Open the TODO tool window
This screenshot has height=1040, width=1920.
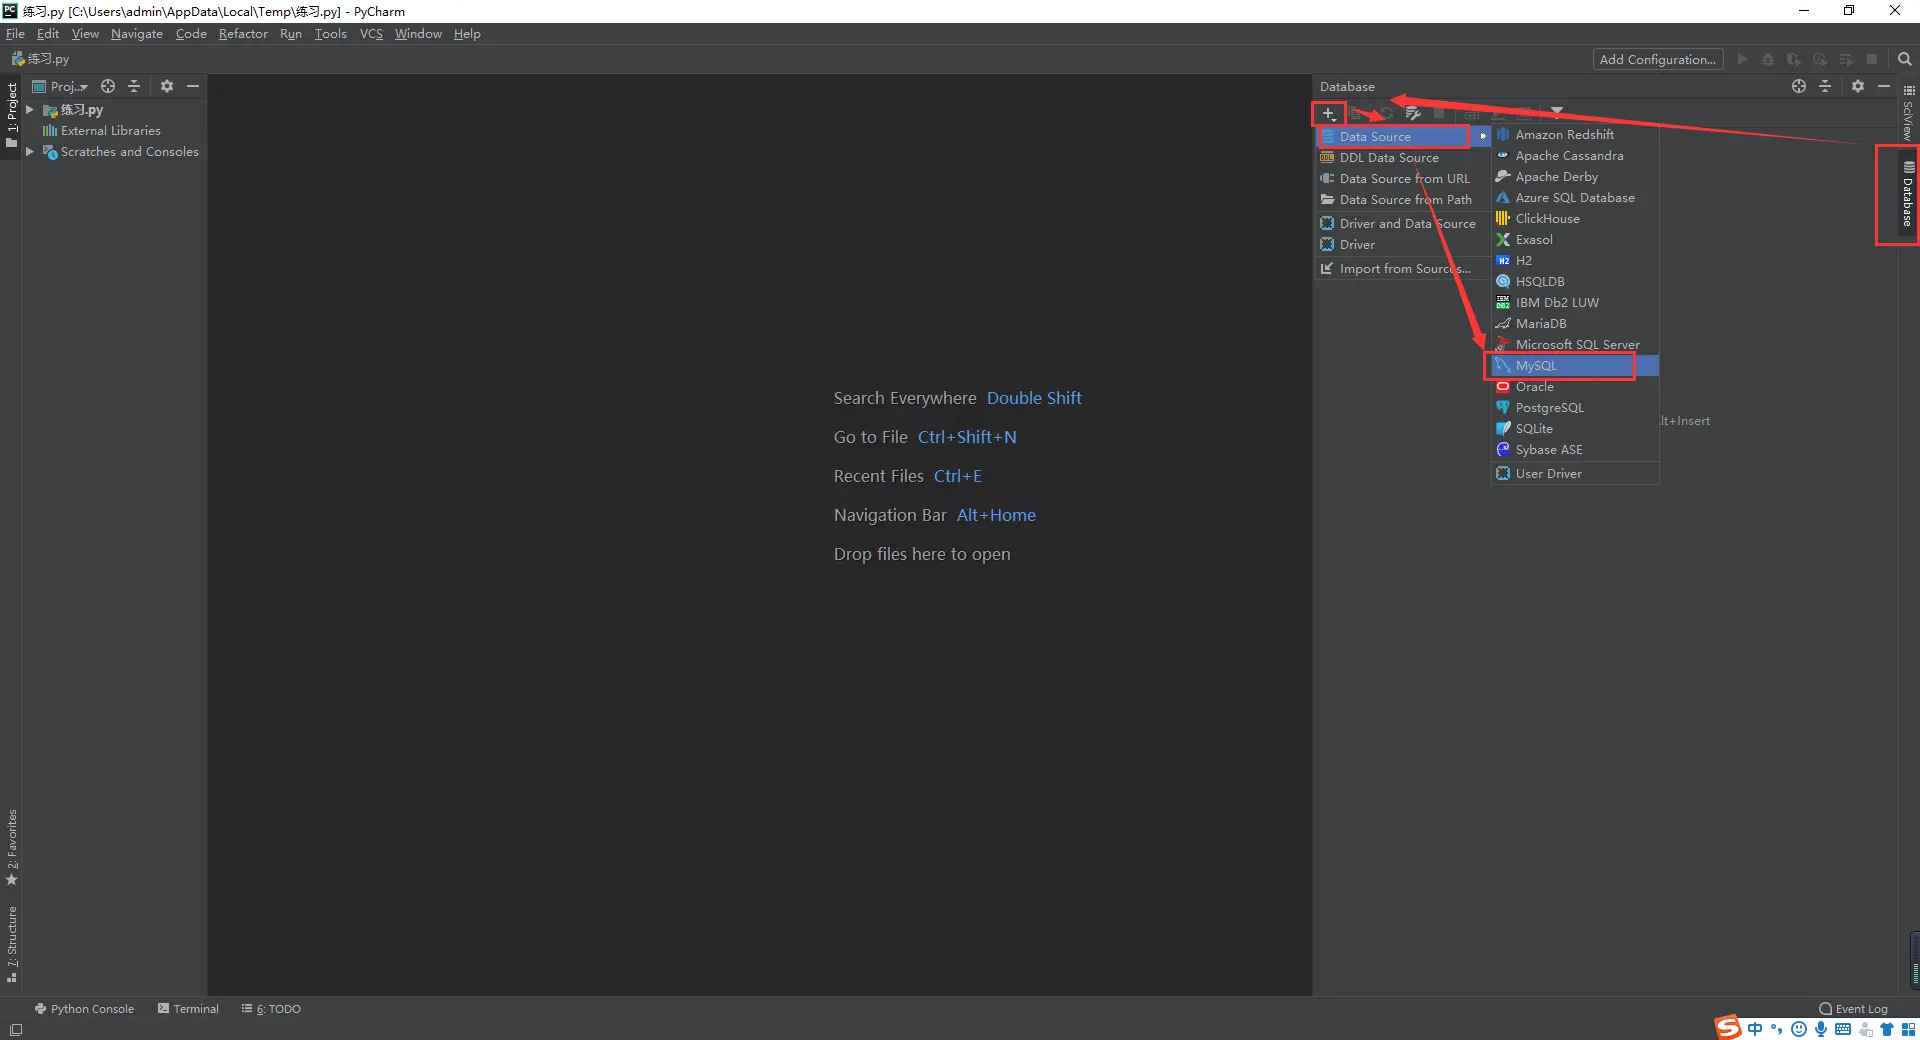[271, 1009]
